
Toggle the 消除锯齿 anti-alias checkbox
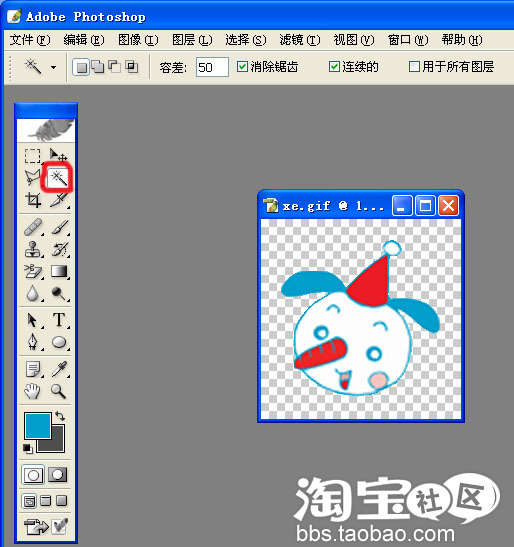242,66
